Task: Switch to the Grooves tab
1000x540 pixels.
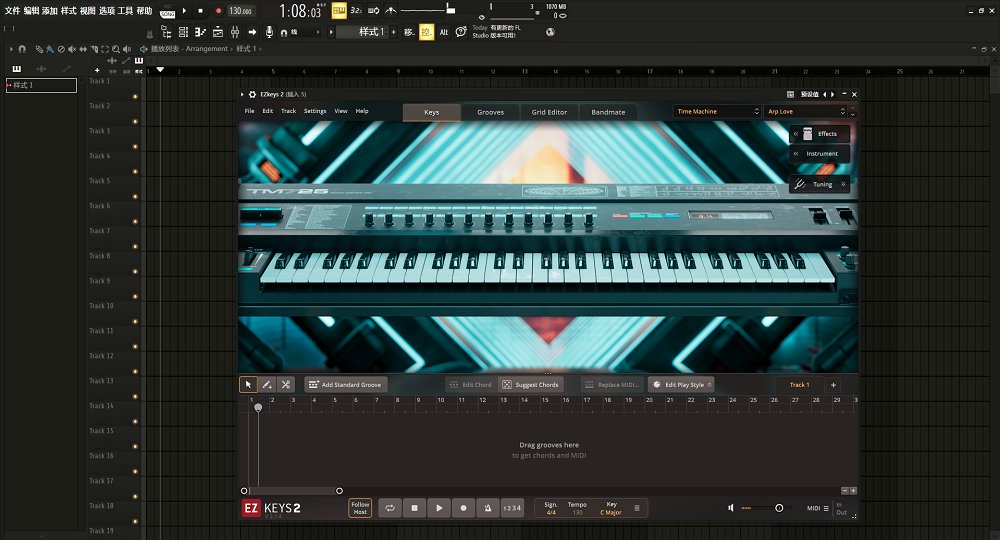Action: pyautogui.click(x=490, y=112)
